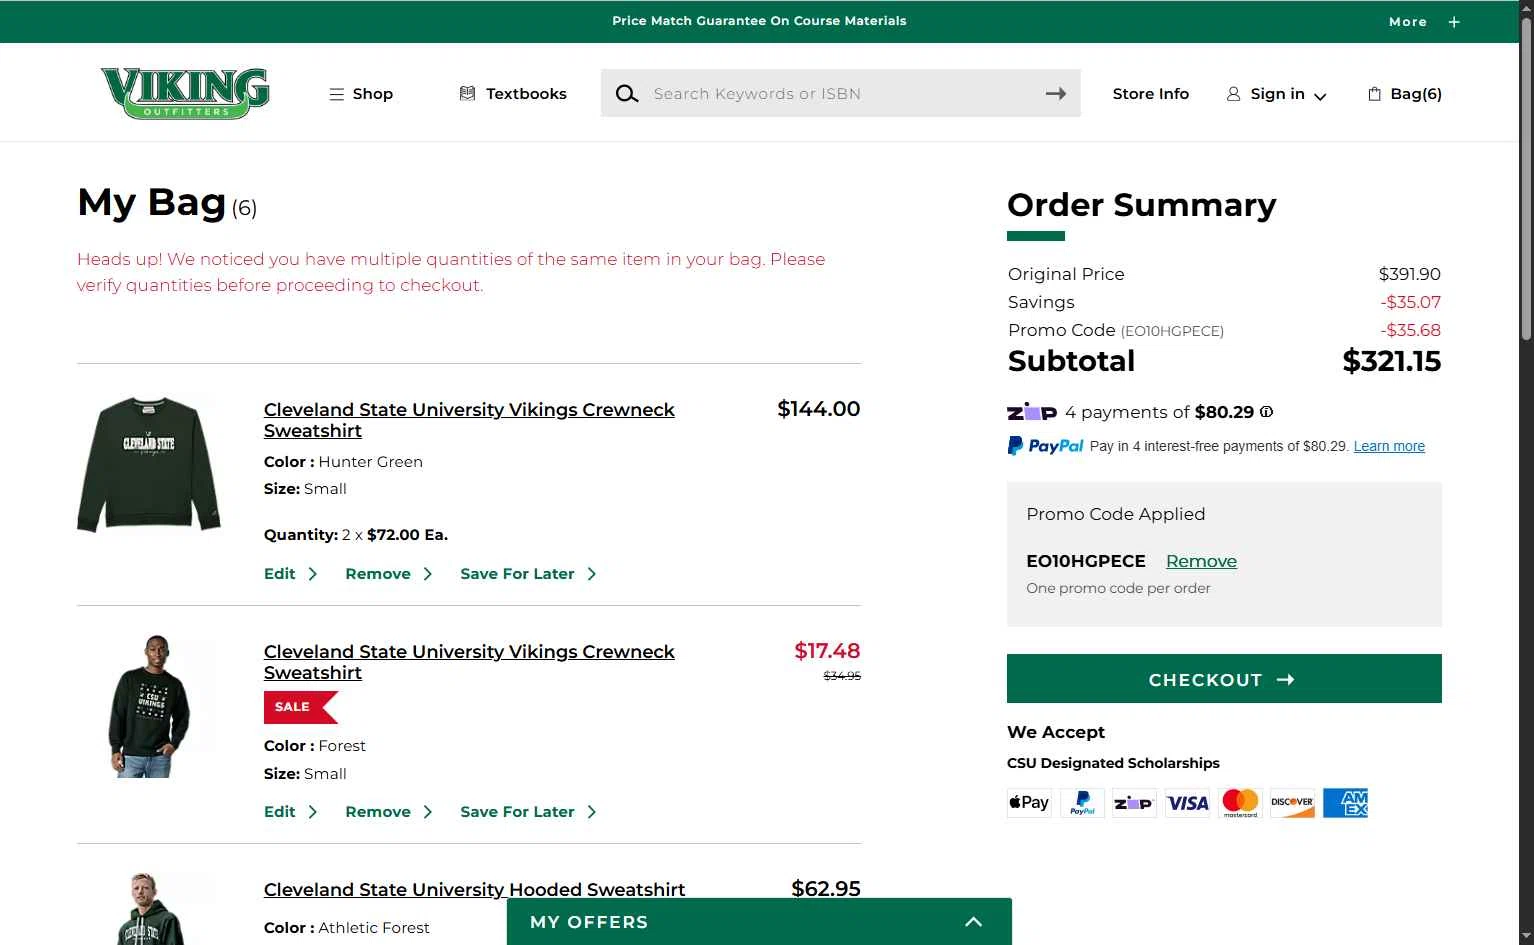The height and width of the screenshot is (945, 1534).
Task: Expand the Sign in dropdown chevron
Action: (x=1320, y=96)
